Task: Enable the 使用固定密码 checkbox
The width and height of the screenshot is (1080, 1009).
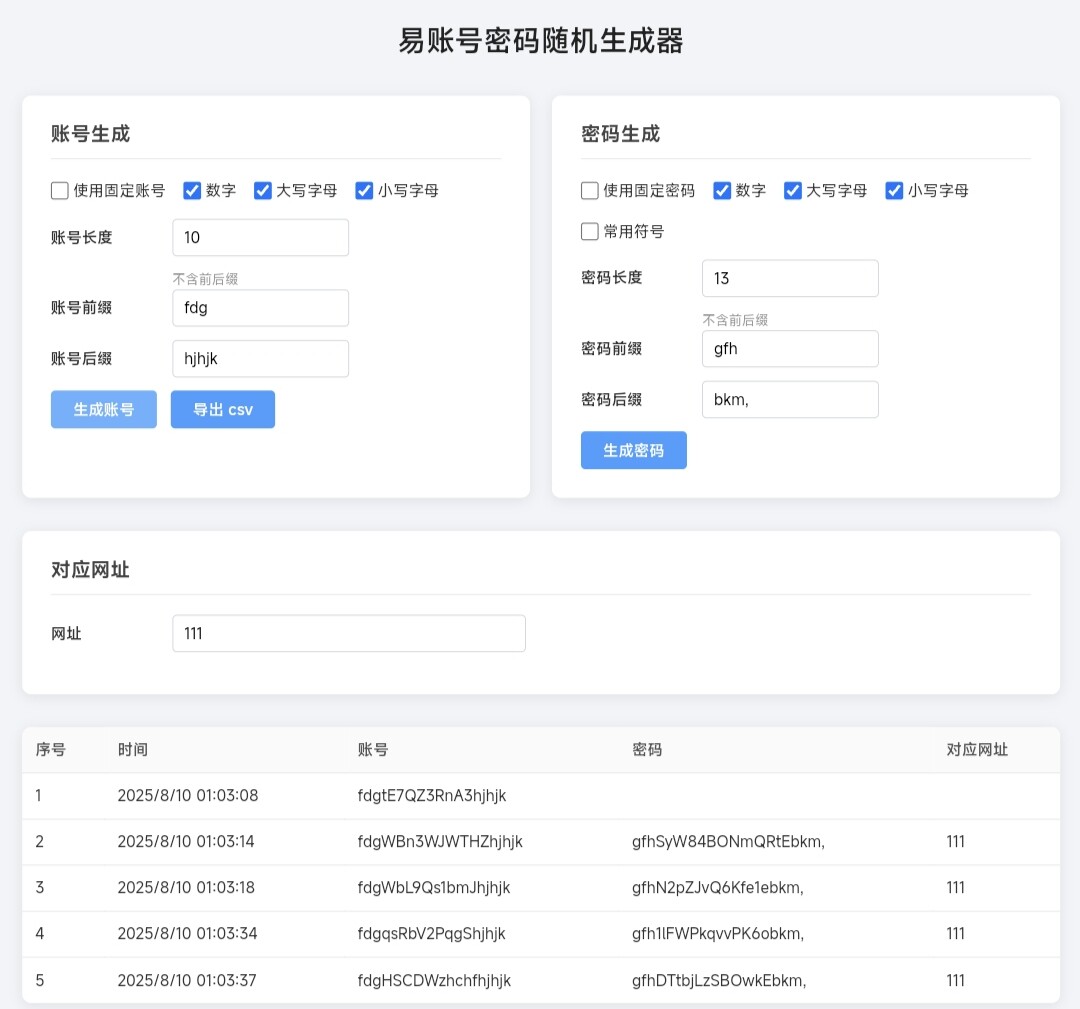Action: pos(590,190)
